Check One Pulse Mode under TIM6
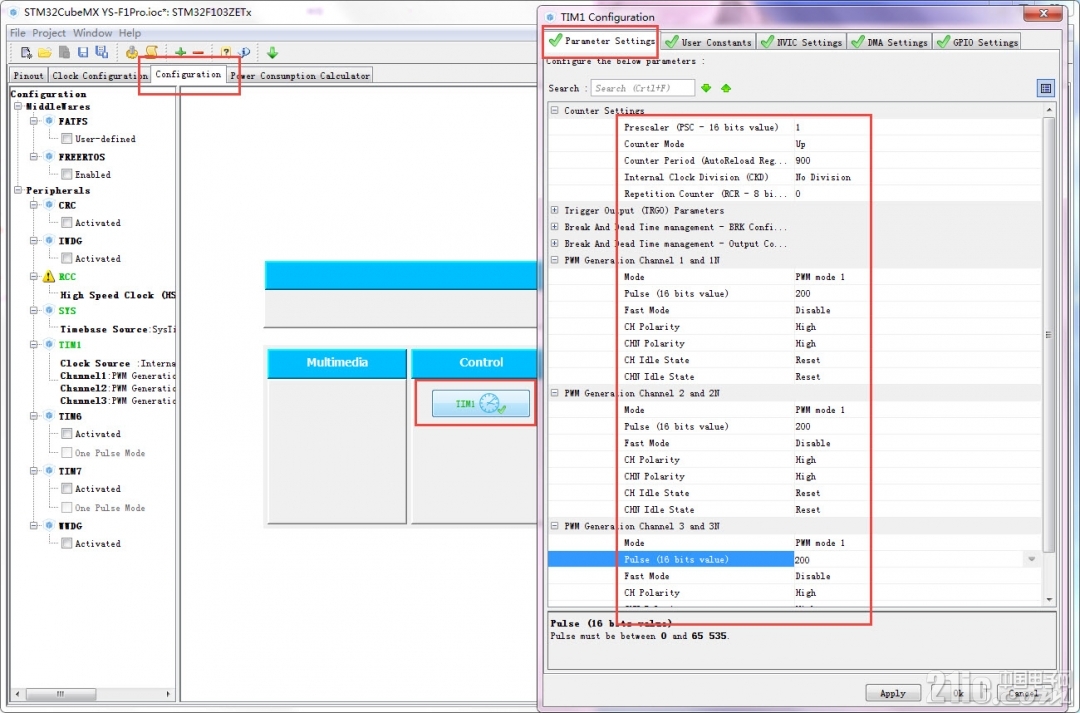The height and width of the screenshot is (713, 1080). [67, 453]
